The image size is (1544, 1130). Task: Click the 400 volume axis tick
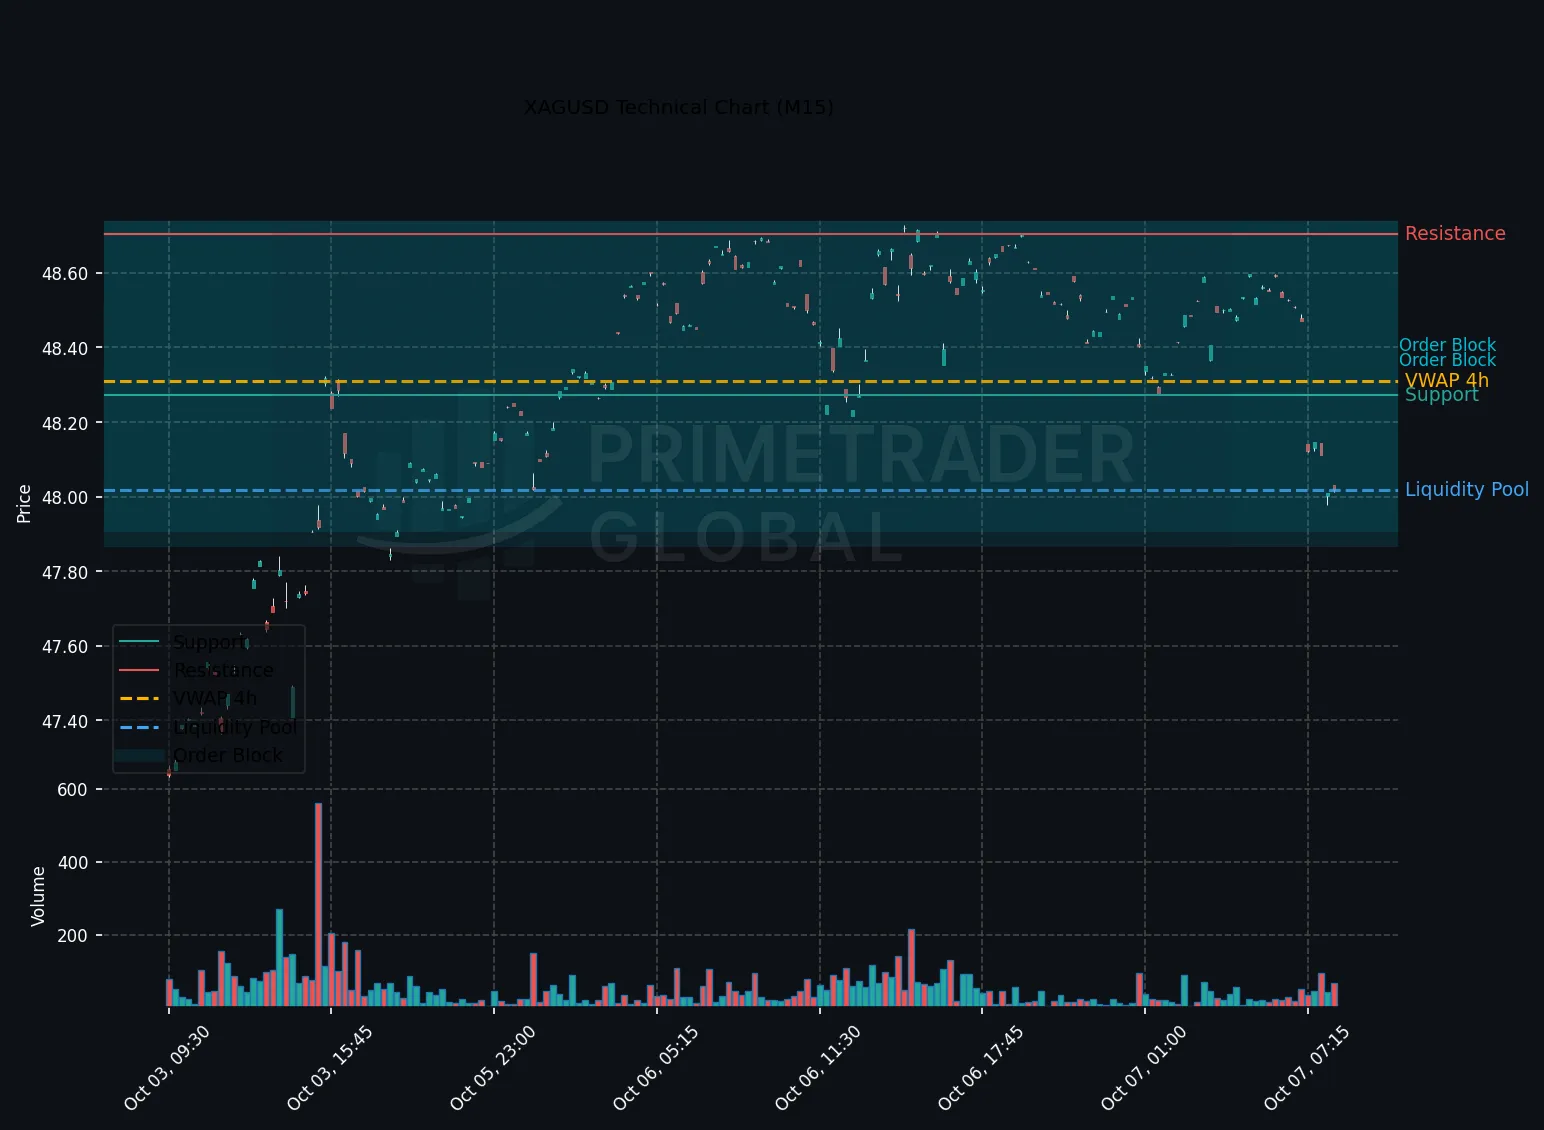point(73,862)
